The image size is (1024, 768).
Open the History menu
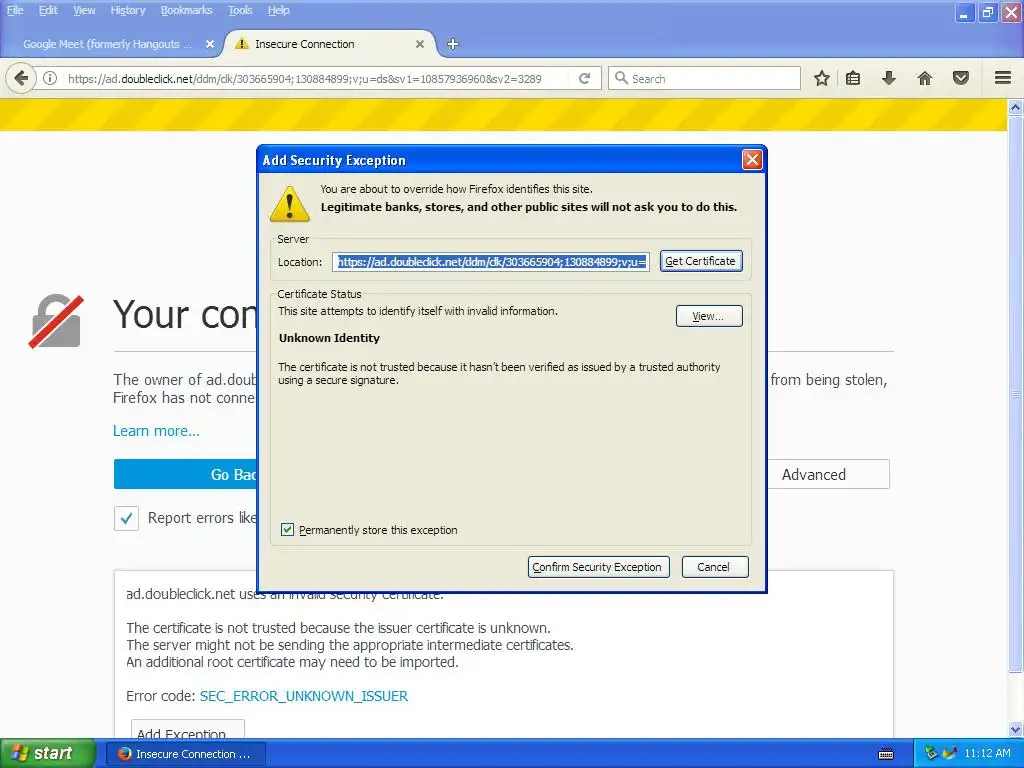click(127, 10)
